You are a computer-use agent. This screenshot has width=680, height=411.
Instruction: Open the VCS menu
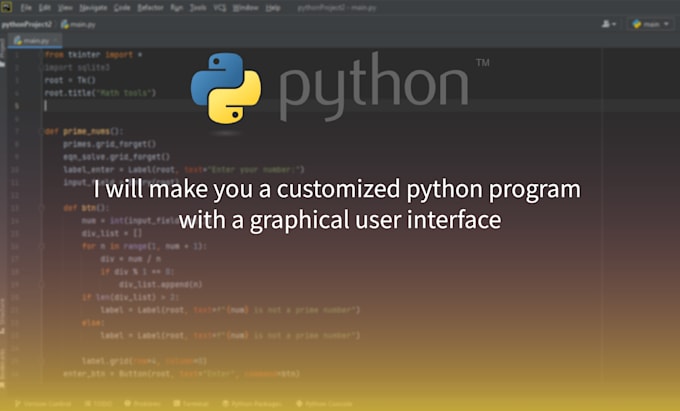(x=219, y=8)
